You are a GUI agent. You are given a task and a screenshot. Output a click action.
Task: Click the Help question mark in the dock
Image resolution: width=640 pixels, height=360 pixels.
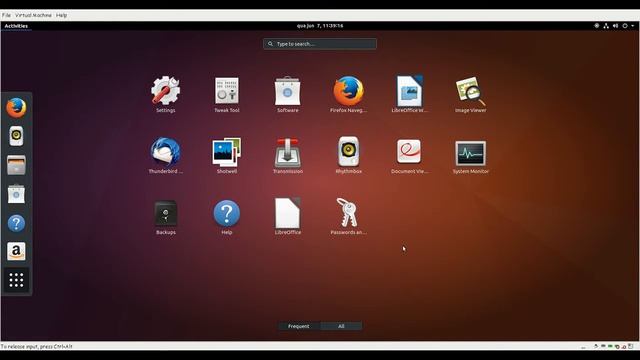16,223
